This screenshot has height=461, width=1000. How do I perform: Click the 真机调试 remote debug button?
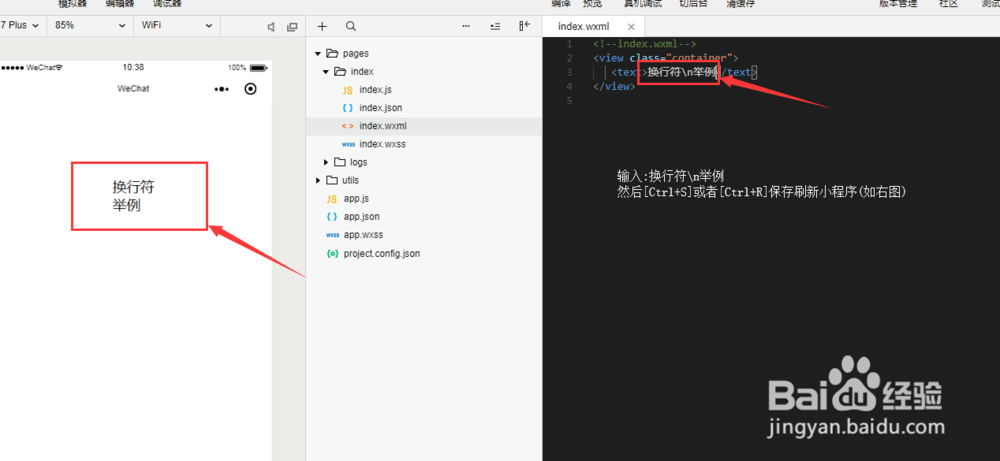pos(643,3)
